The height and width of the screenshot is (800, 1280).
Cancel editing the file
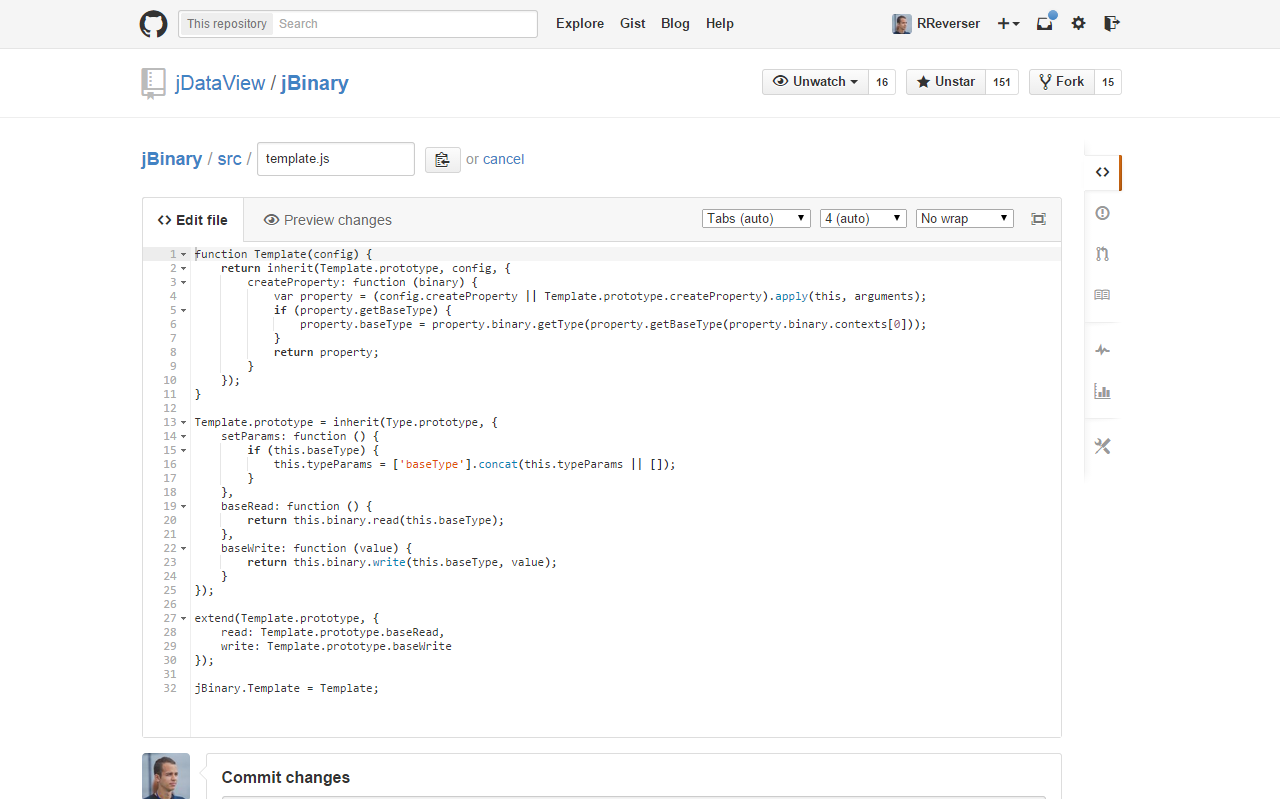[504, 159]
